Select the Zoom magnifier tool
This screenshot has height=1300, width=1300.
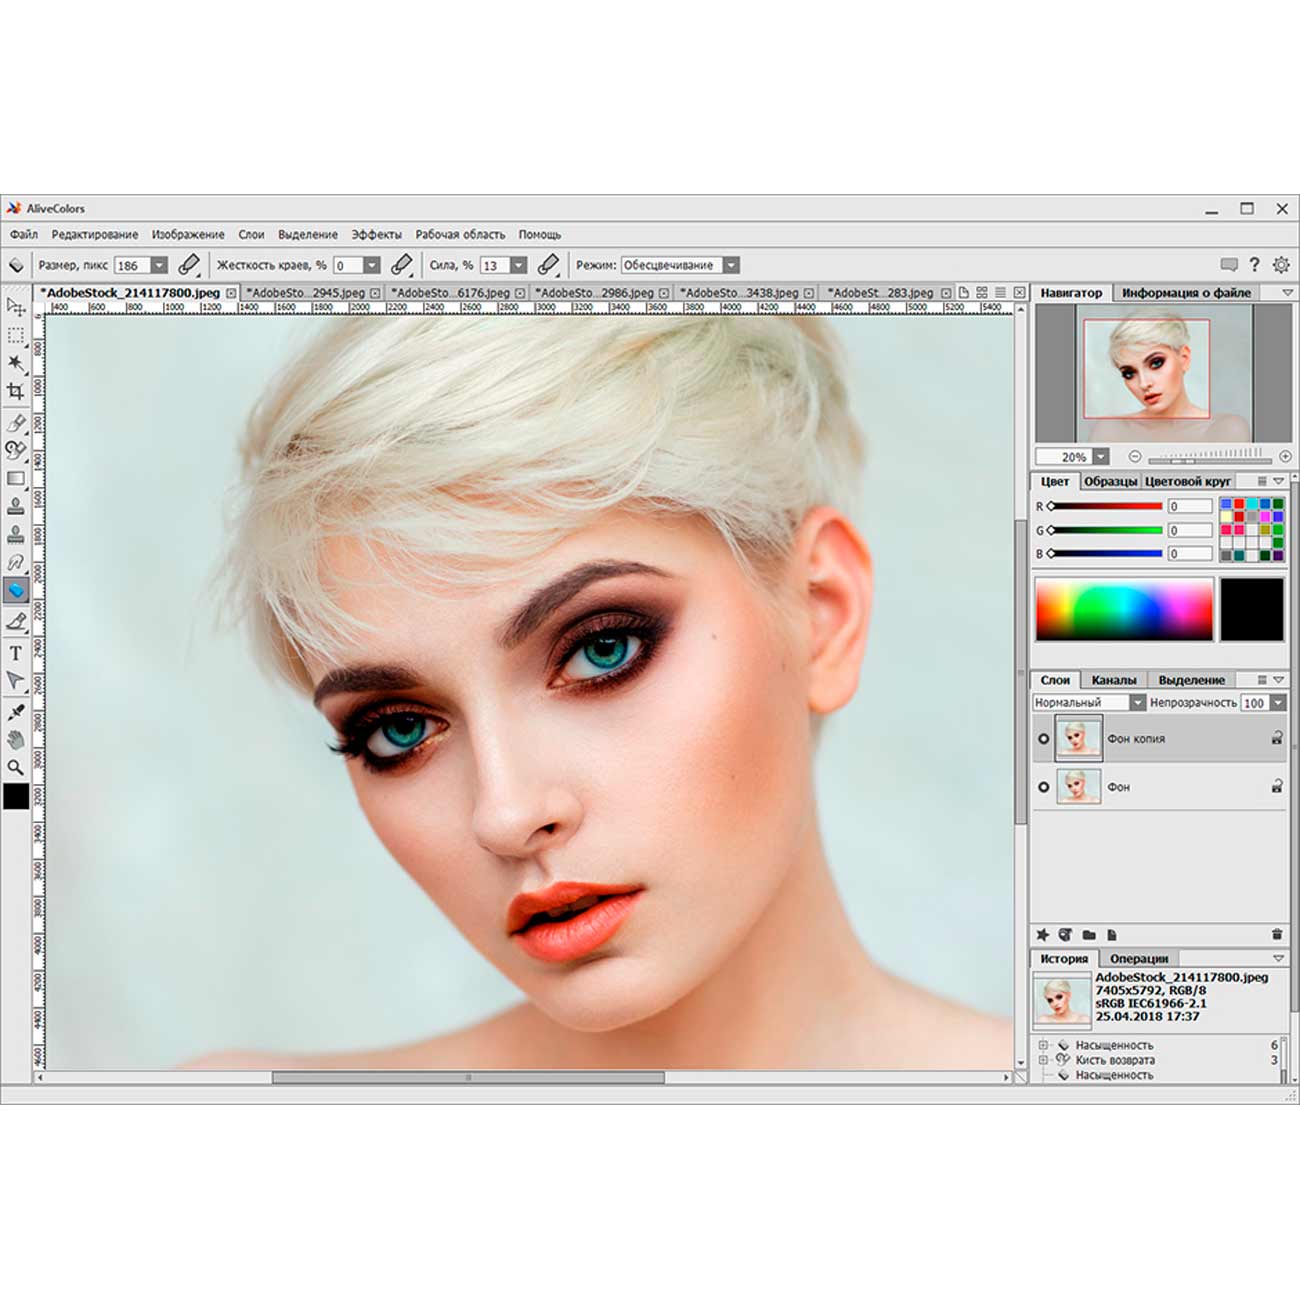[15, 768]
